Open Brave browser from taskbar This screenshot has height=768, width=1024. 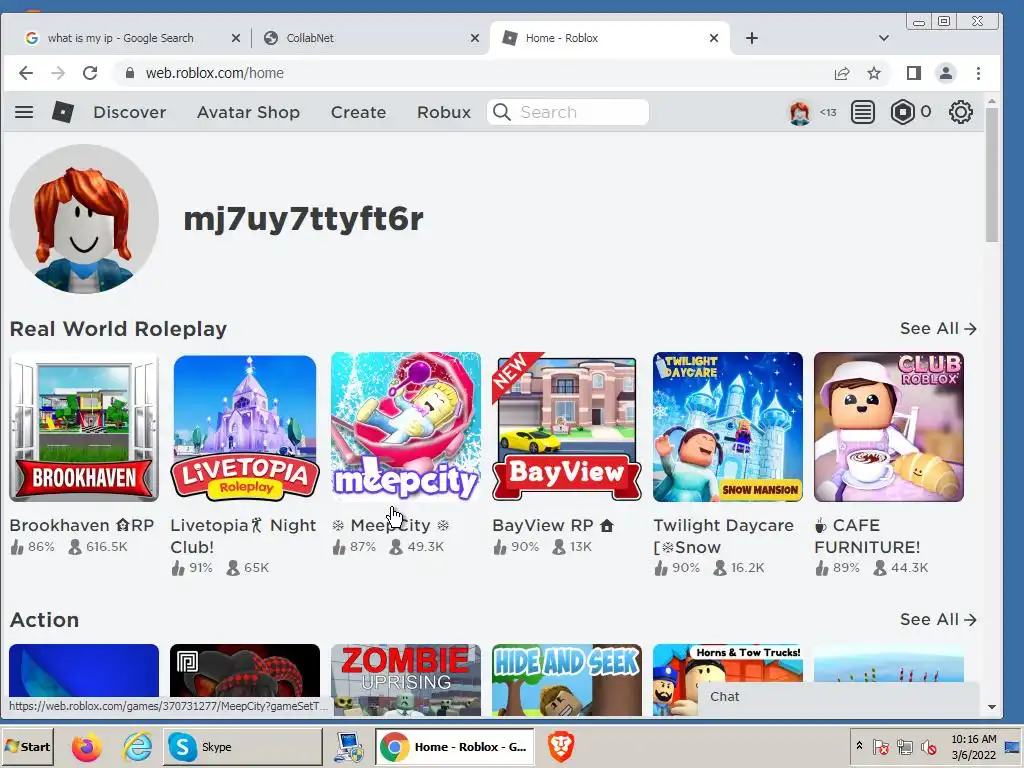pos(560,746)
